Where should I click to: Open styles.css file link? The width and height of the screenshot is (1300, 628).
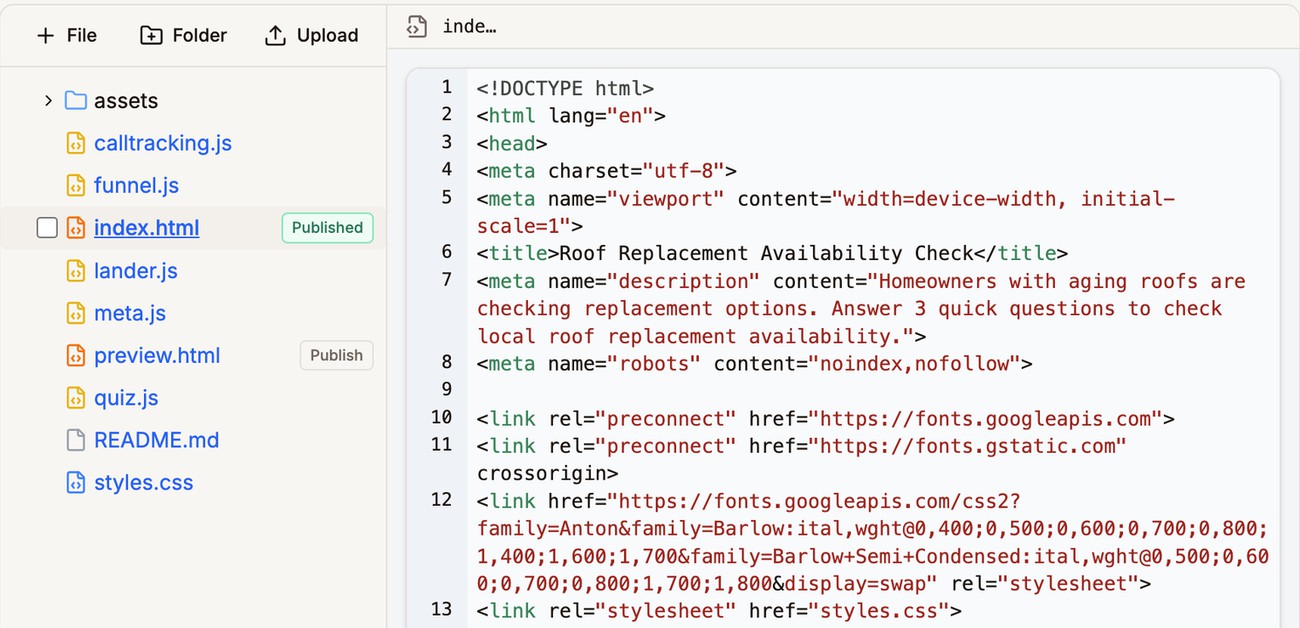coord(144,482)
